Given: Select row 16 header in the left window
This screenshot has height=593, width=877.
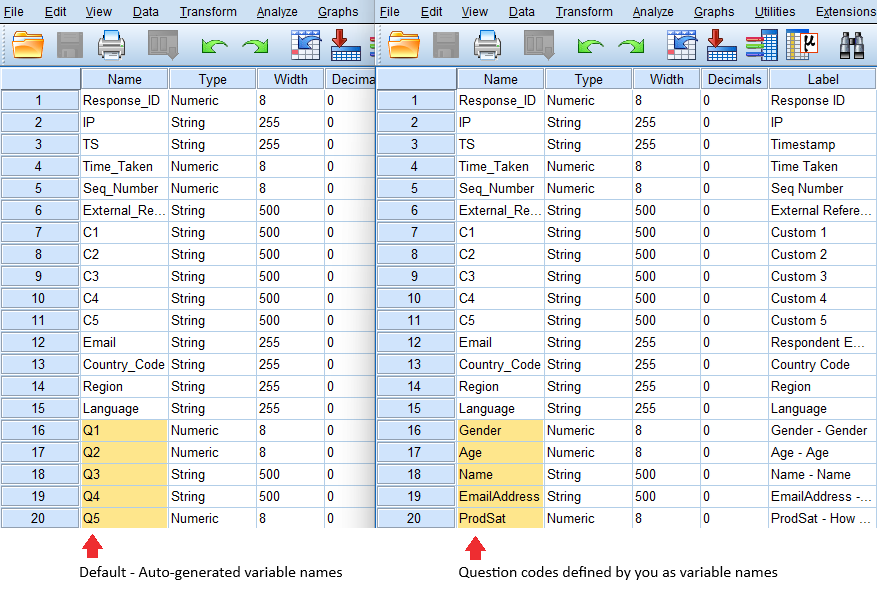Looking at the screenshot, I should 40,430.
